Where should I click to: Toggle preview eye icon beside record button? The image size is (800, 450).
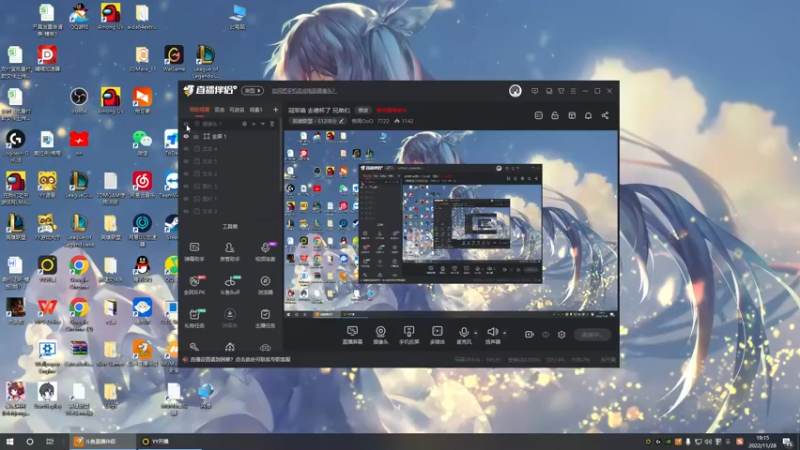click(545, 335)
